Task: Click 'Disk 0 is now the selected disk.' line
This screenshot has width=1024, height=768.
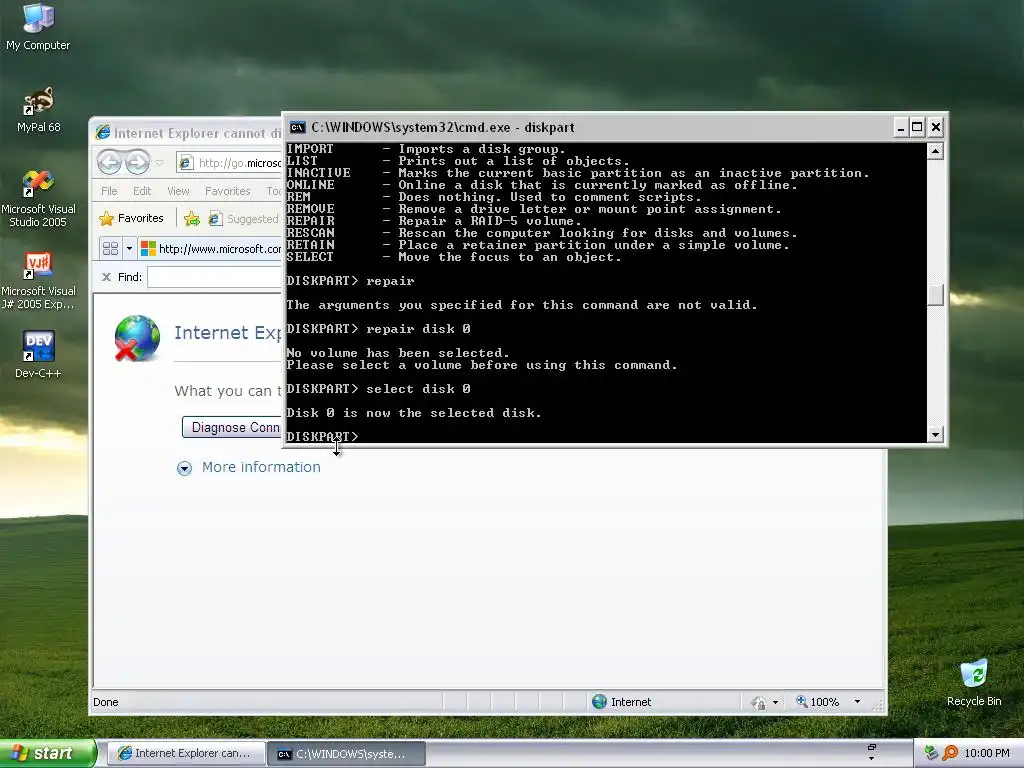Action: [x=414, y=413]
